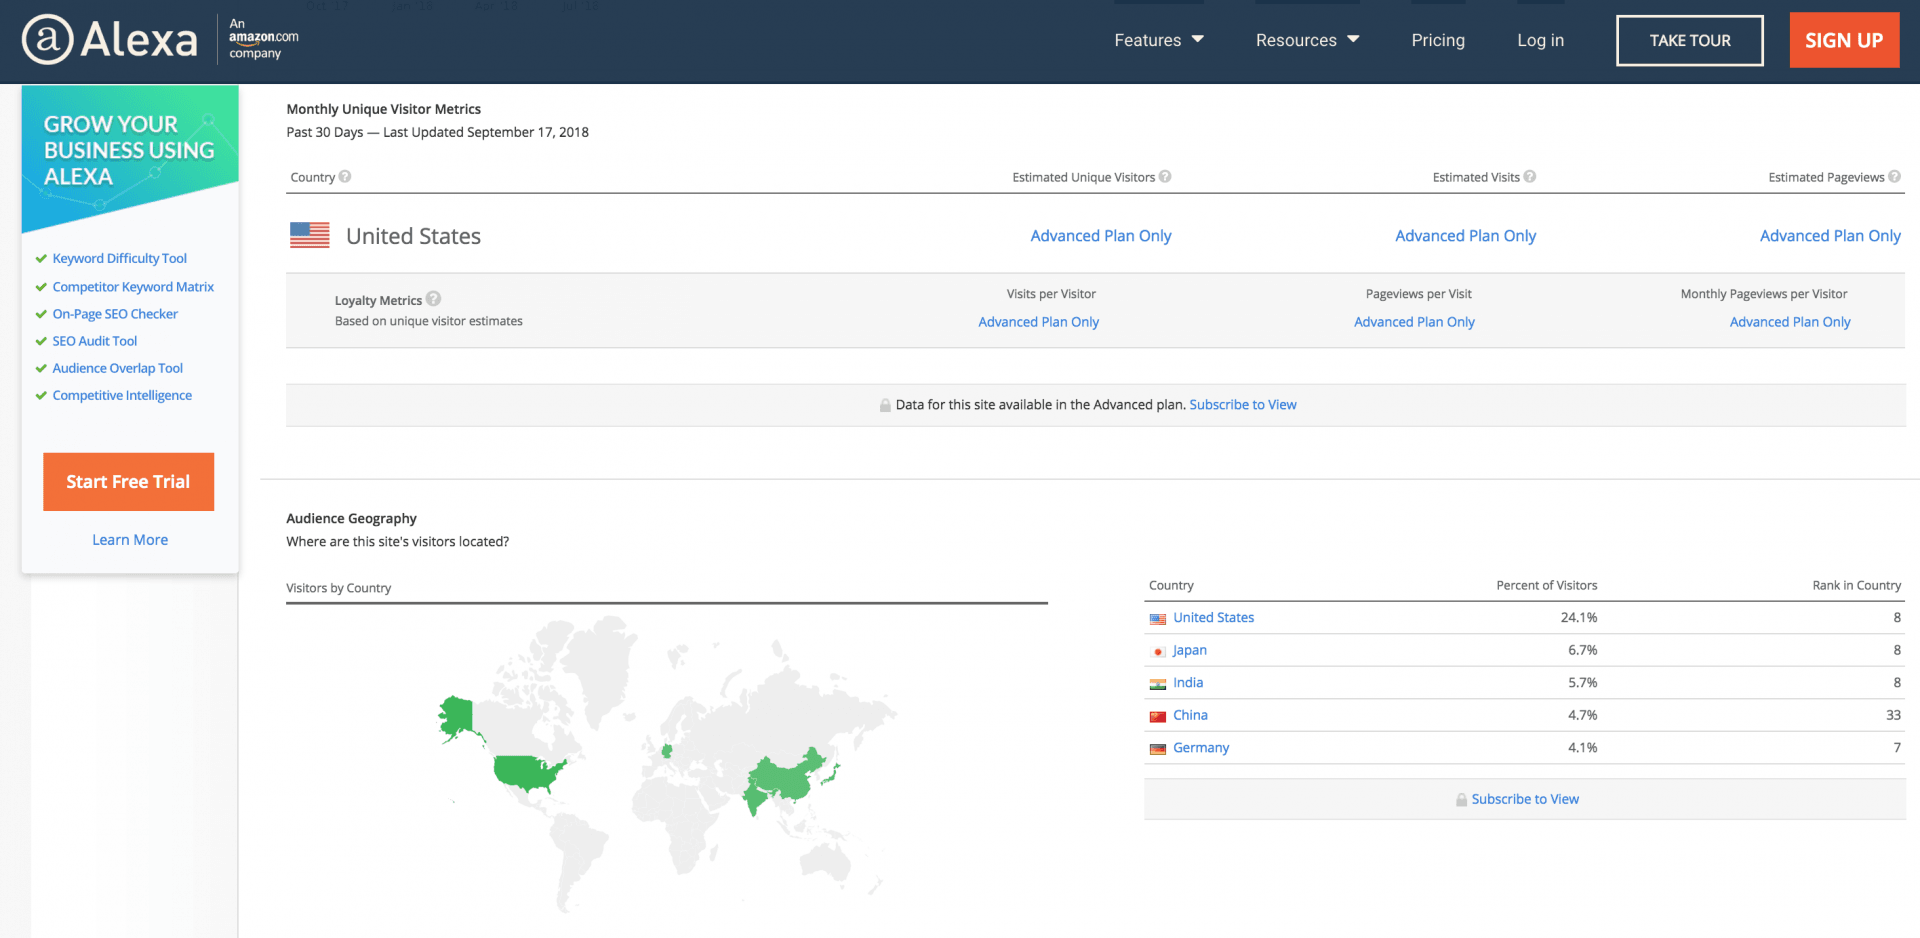Click Subscribe to View in the Advanced plan notice
Viewport: 1920px width, 938px height.
pos(1243,405)
